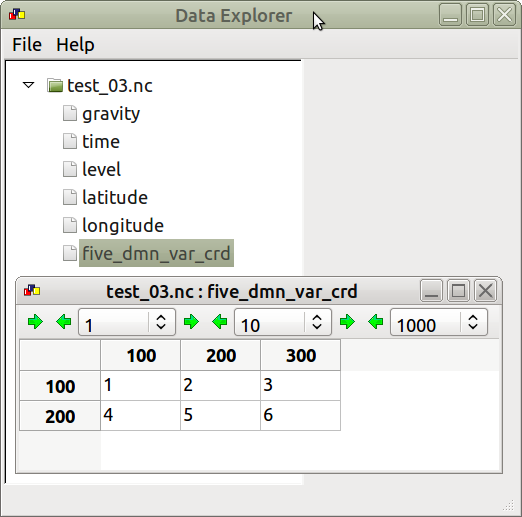
Task: Click the gravity variable file icon
Action: coord(70,113)
